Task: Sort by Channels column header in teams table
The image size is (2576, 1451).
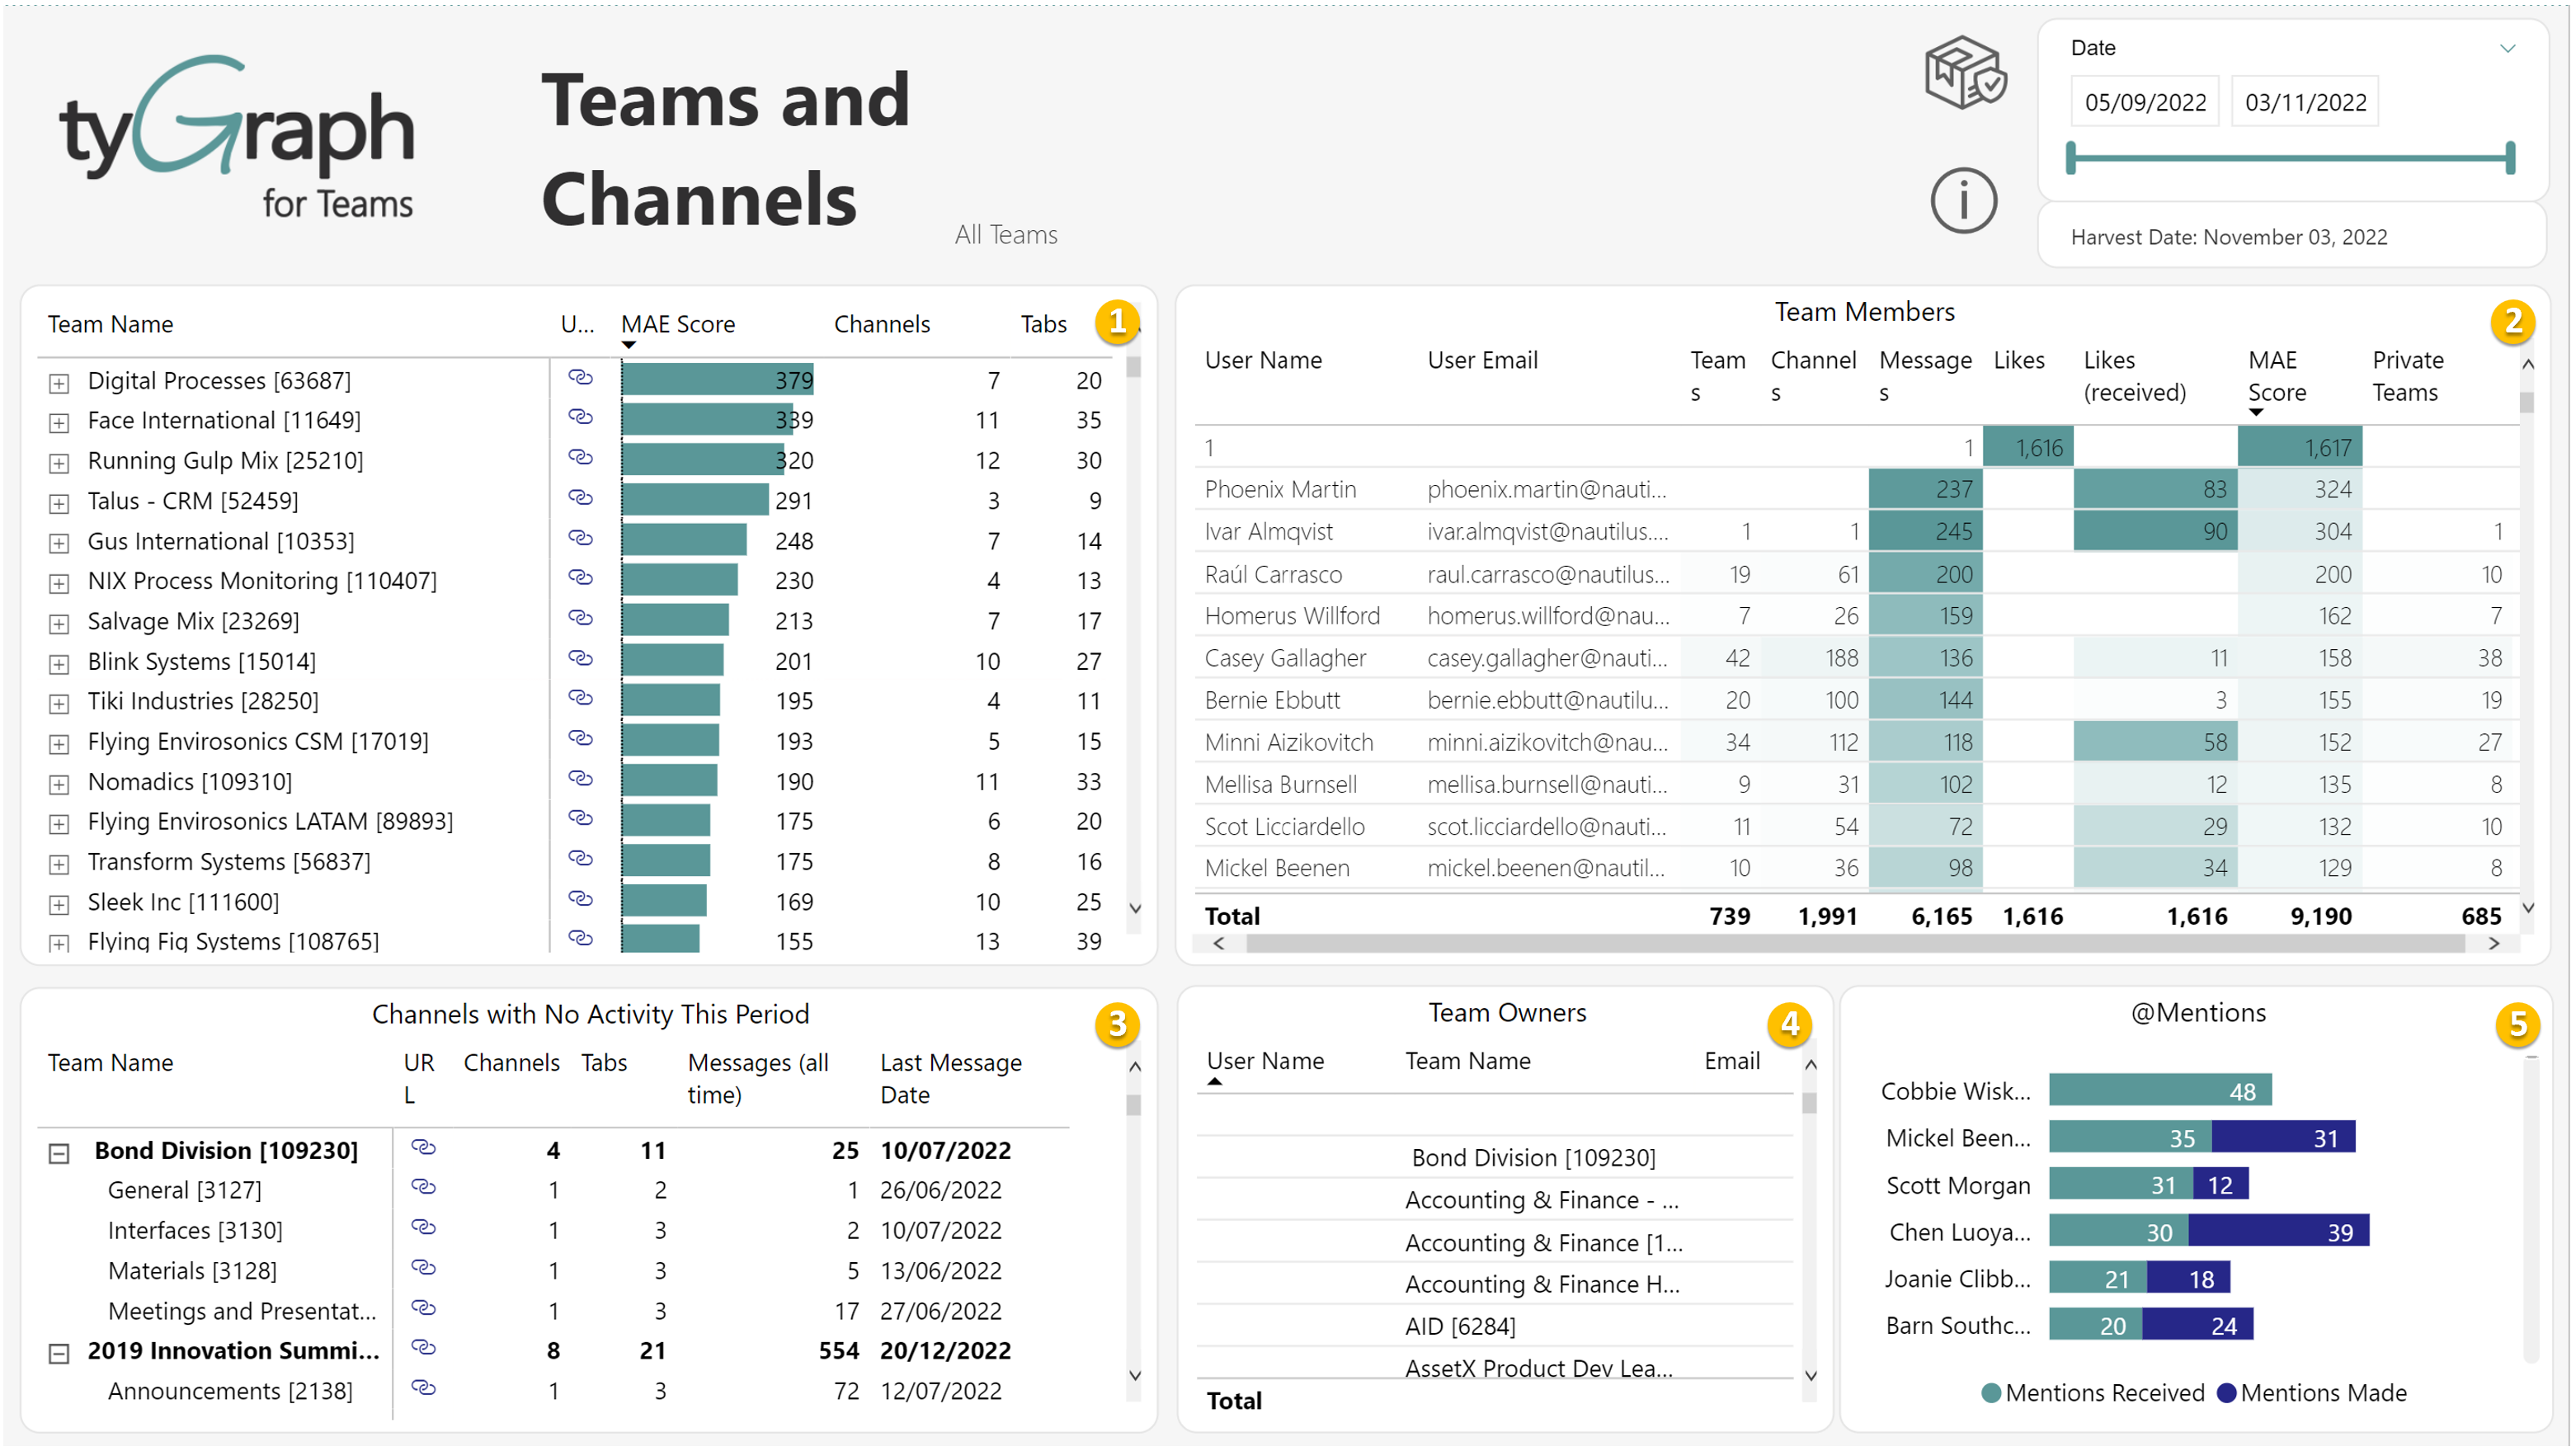Action: [881, 324]
